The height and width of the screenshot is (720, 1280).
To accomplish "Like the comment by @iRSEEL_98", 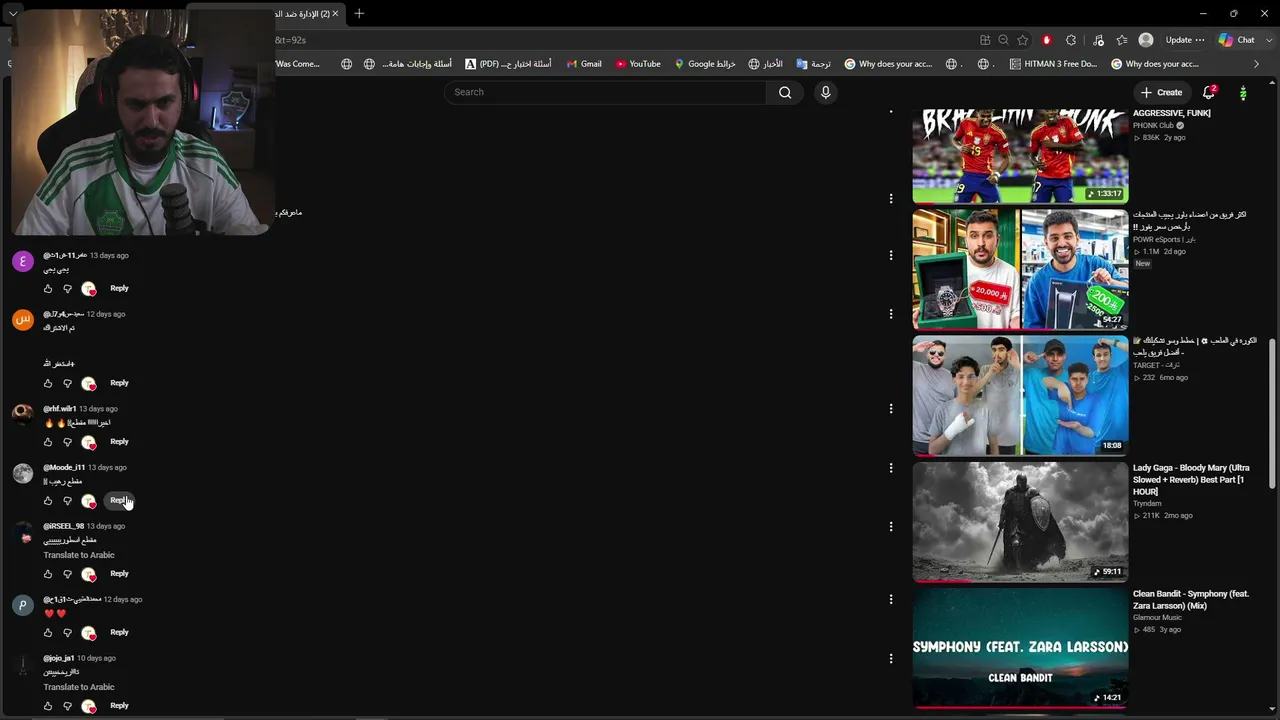I will click(x=48, y=574).
